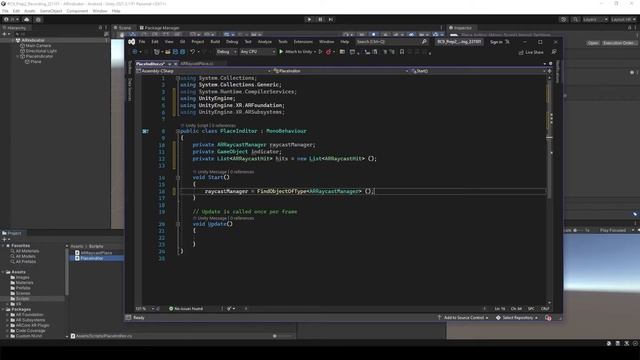Click Live Share button
The image size is (640, 360).
point(531,52)
